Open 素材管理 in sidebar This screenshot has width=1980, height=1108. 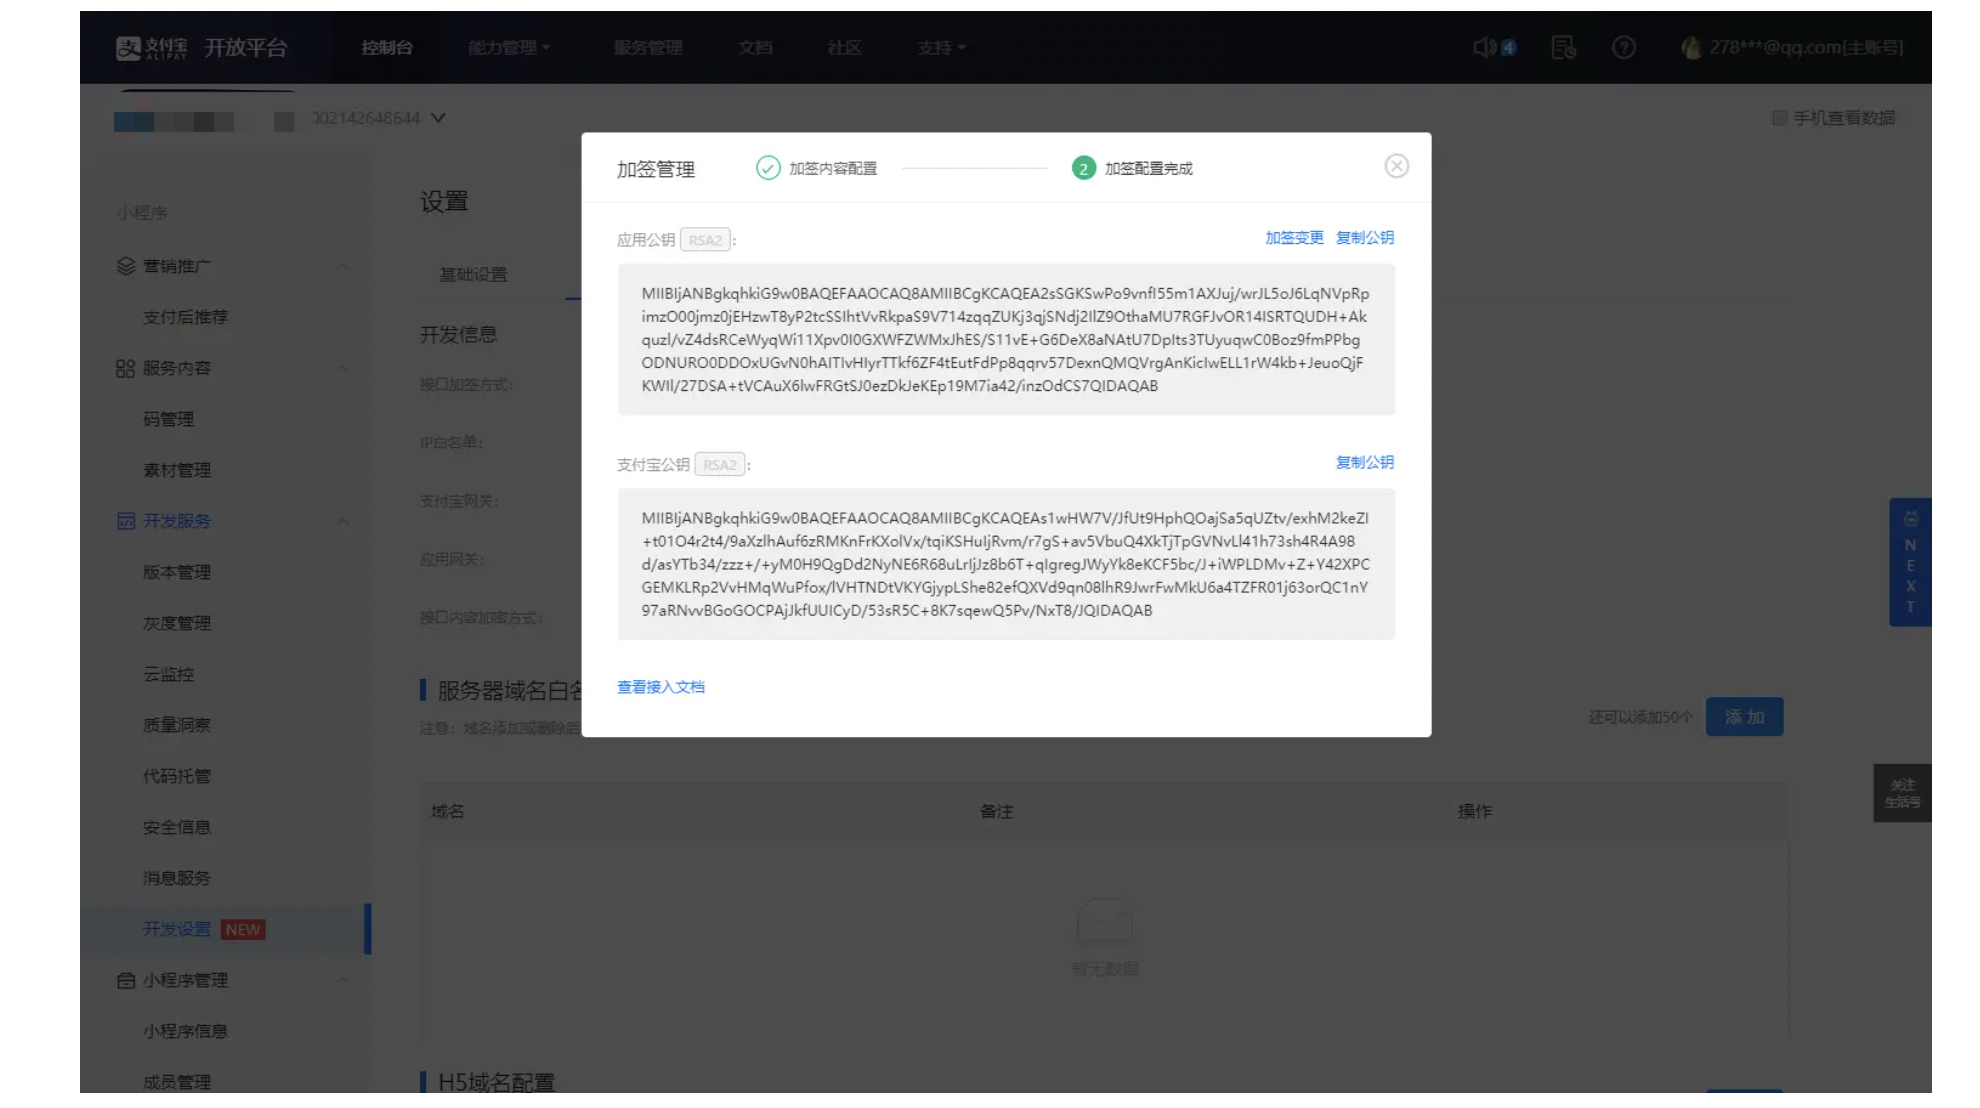[x=177, y=470]
